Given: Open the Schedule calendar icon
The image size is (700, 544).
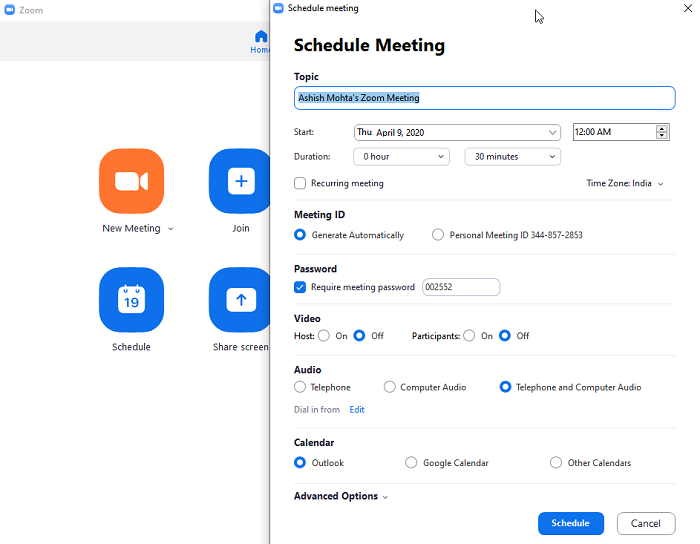Looking at the screenshot, I should tap(131, 299).
